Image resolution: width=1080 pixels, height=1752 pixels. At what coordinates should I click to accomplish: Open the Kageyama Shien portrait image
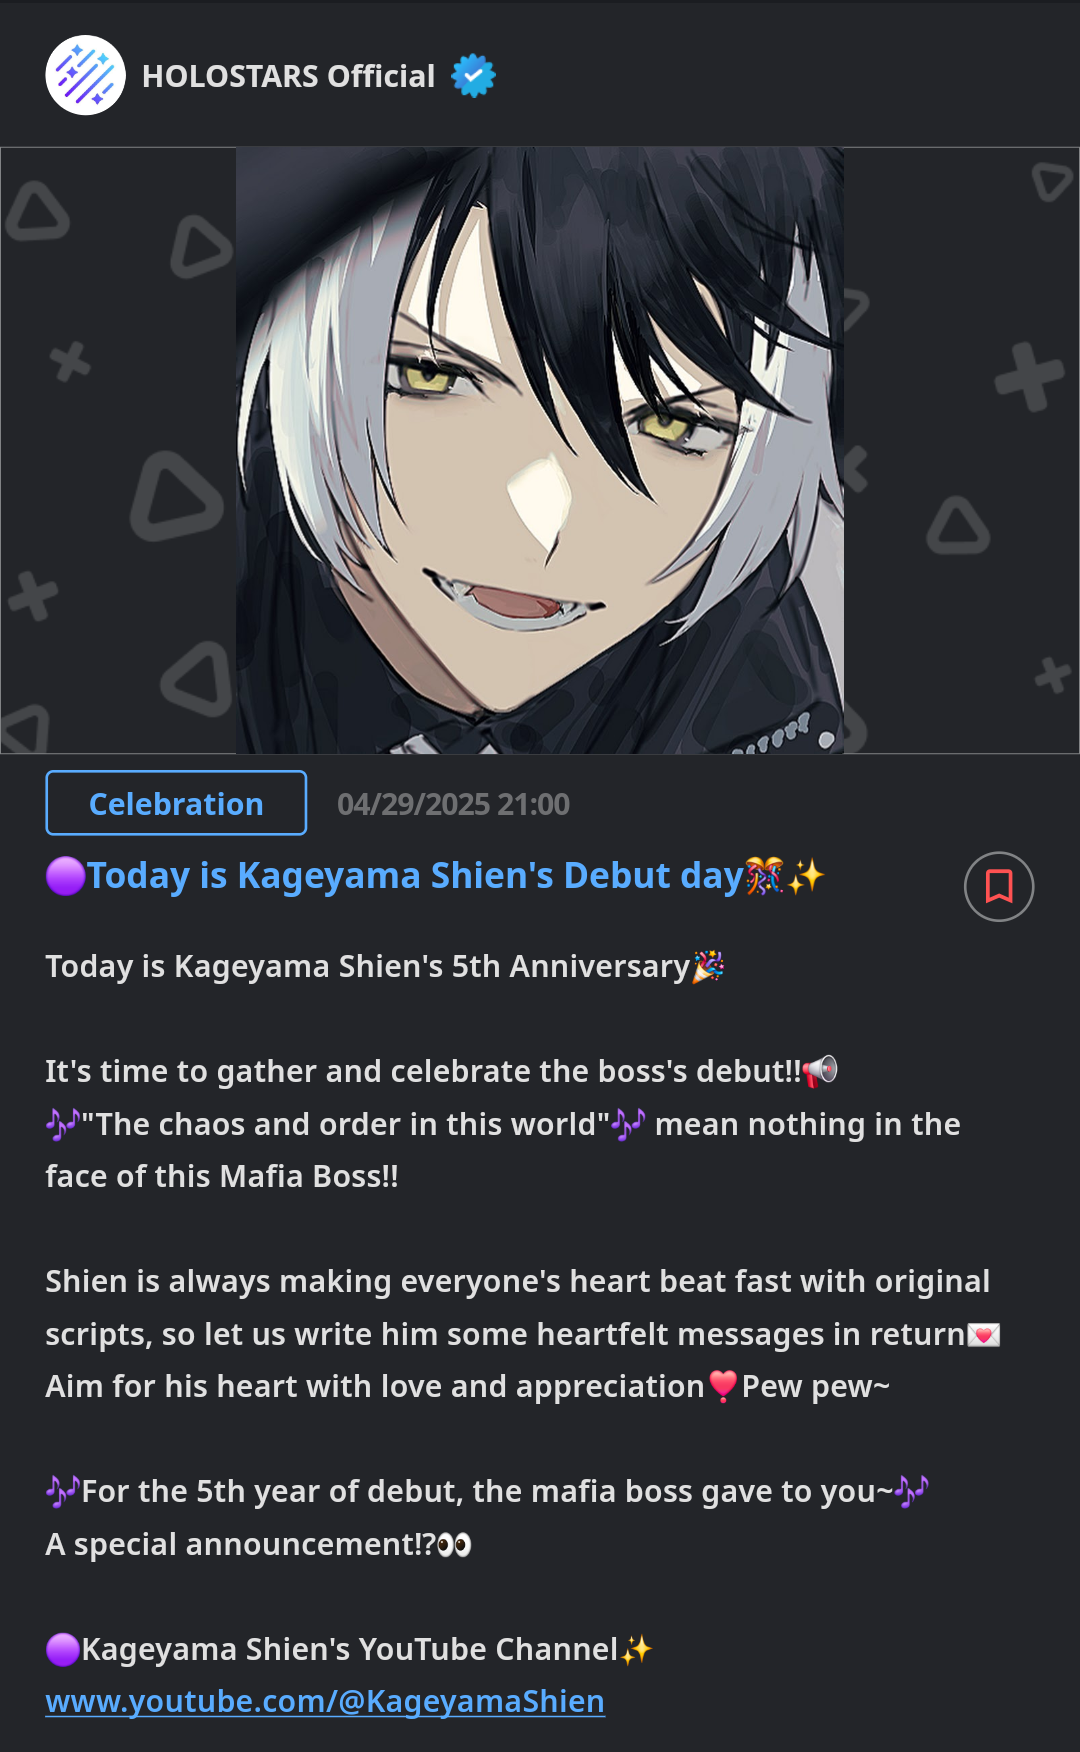point(540,450)
